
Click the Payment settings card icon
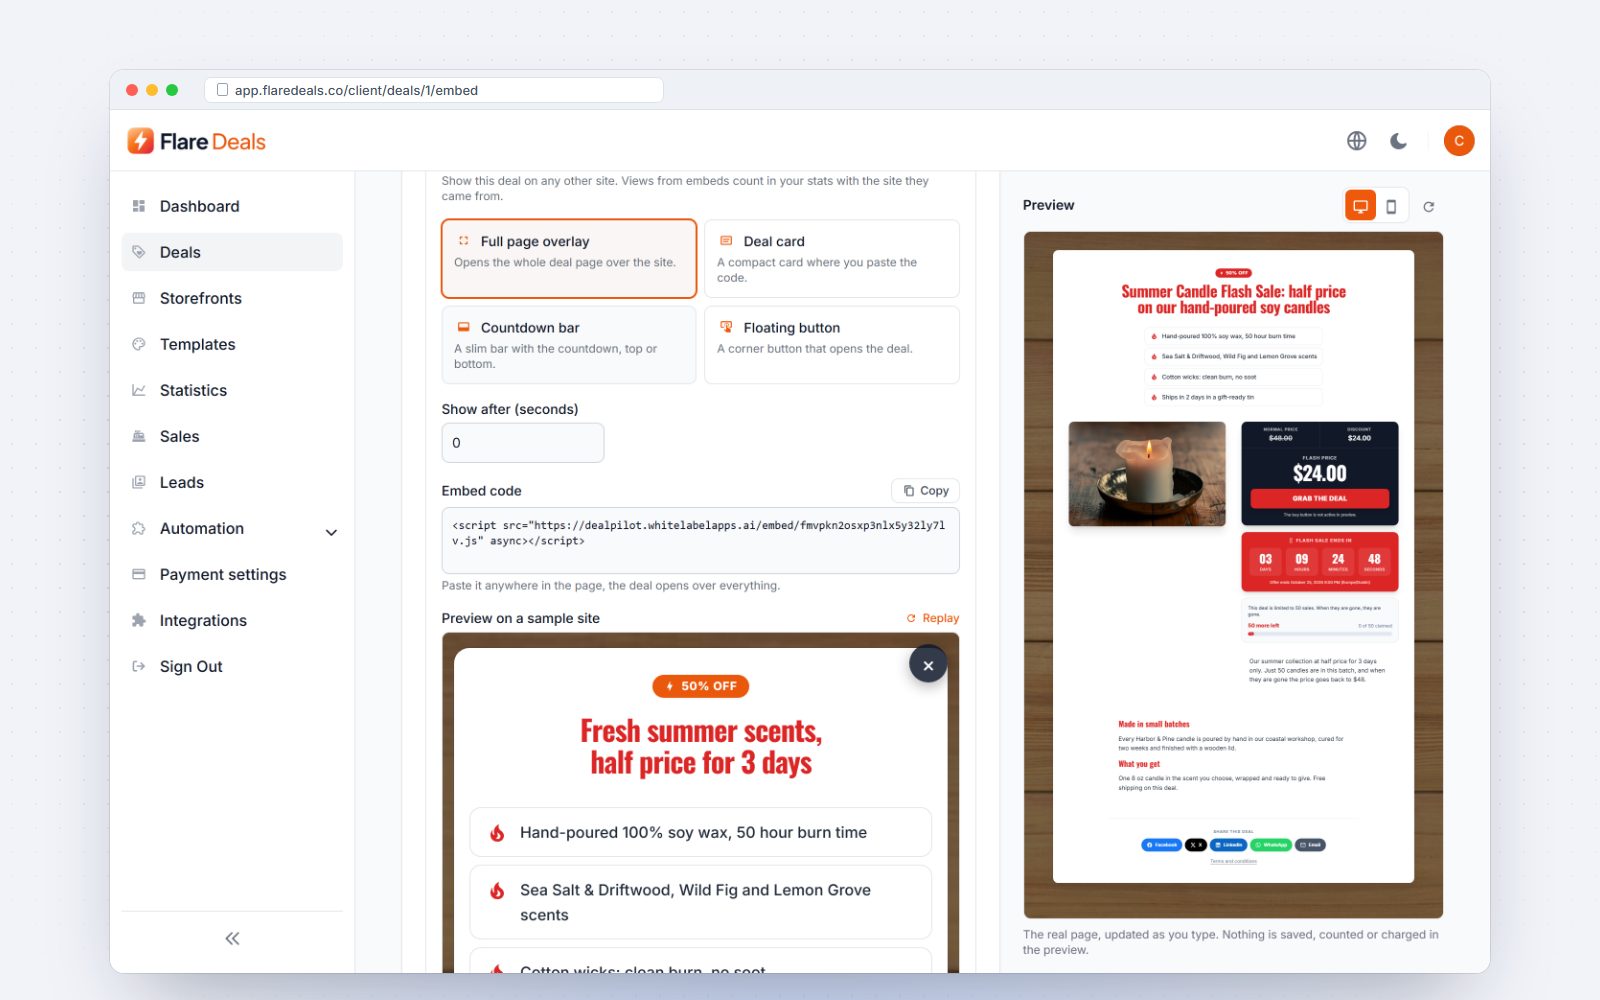139,574
